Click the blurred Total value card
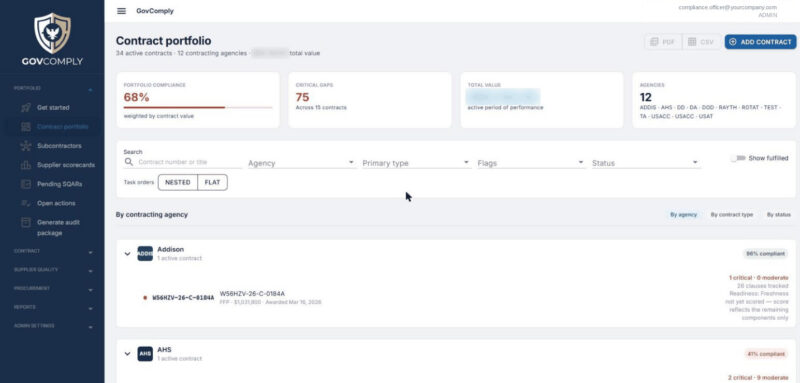Viewport: 800px width, 383px height. [x=542, y=100]
